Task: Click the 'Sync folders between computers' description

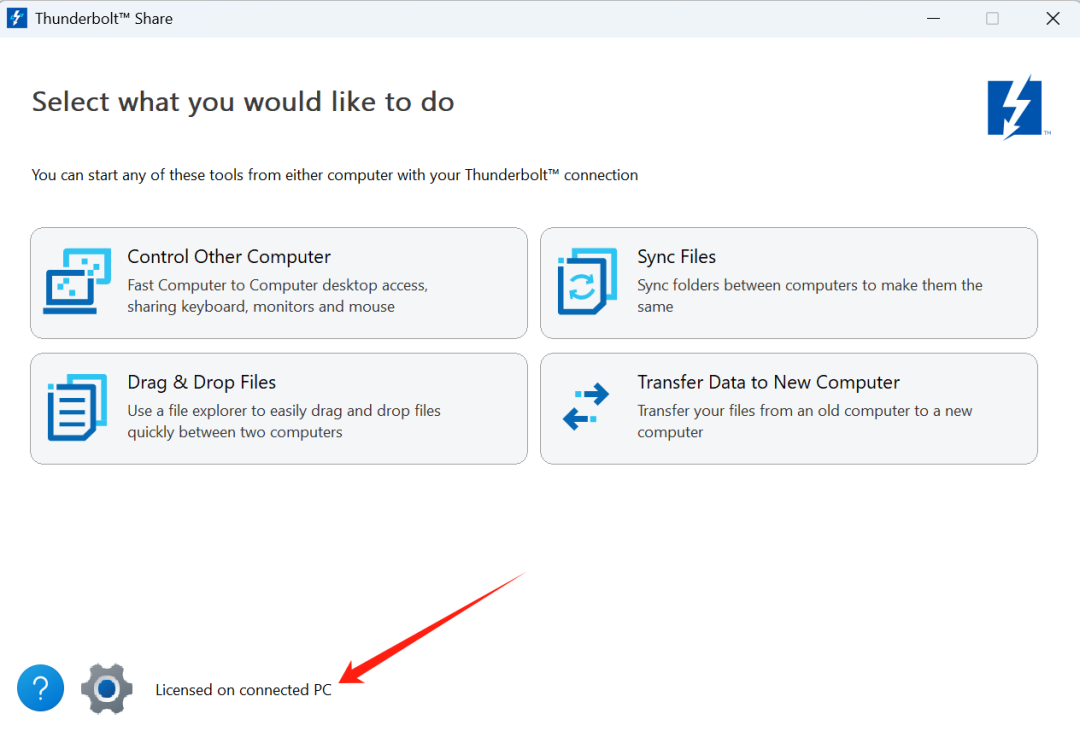Action: (810, 295)
